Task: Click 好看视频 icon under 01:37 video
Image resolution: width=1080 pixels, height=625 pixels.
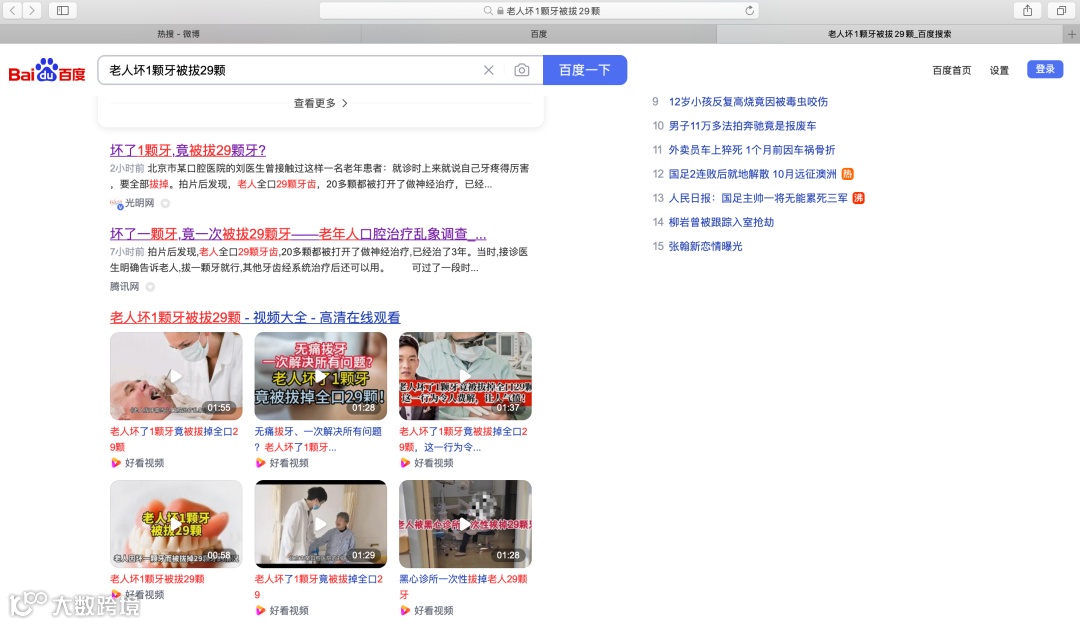Action: [405, 463]
